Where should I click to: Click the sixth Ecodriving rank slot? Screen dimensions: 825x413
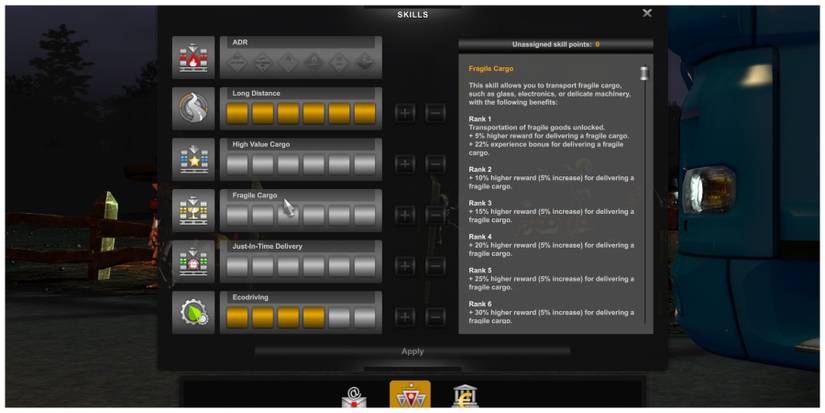[365, 318]
